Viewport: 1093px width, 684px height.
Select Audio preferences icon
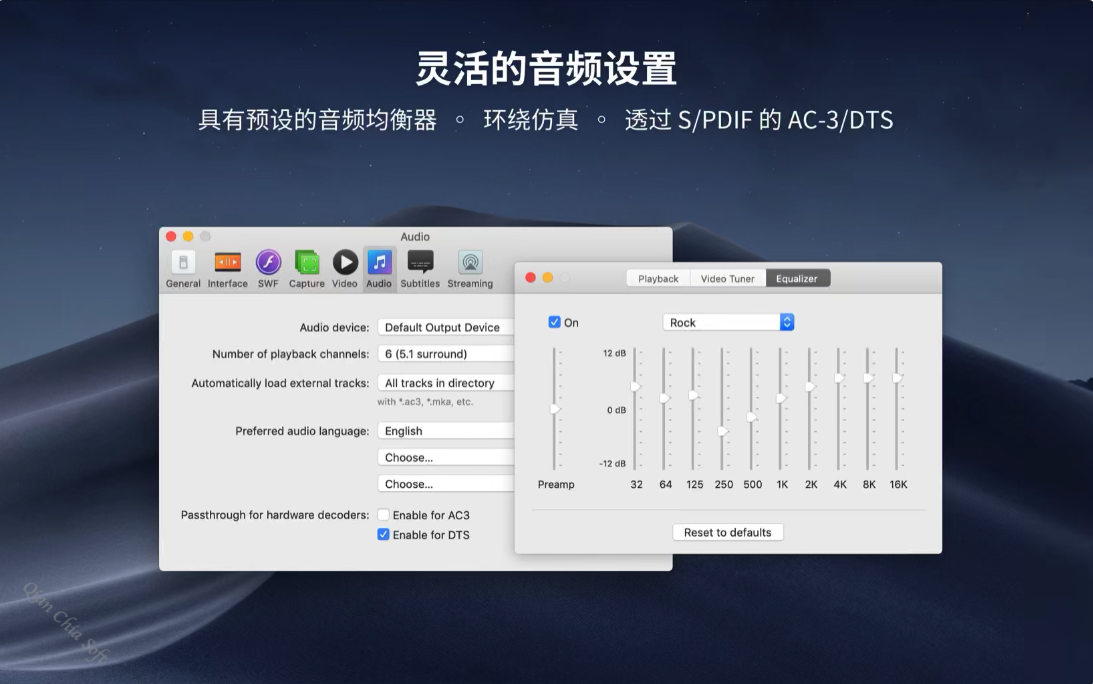pyautogui.click(x=379, y=269)
